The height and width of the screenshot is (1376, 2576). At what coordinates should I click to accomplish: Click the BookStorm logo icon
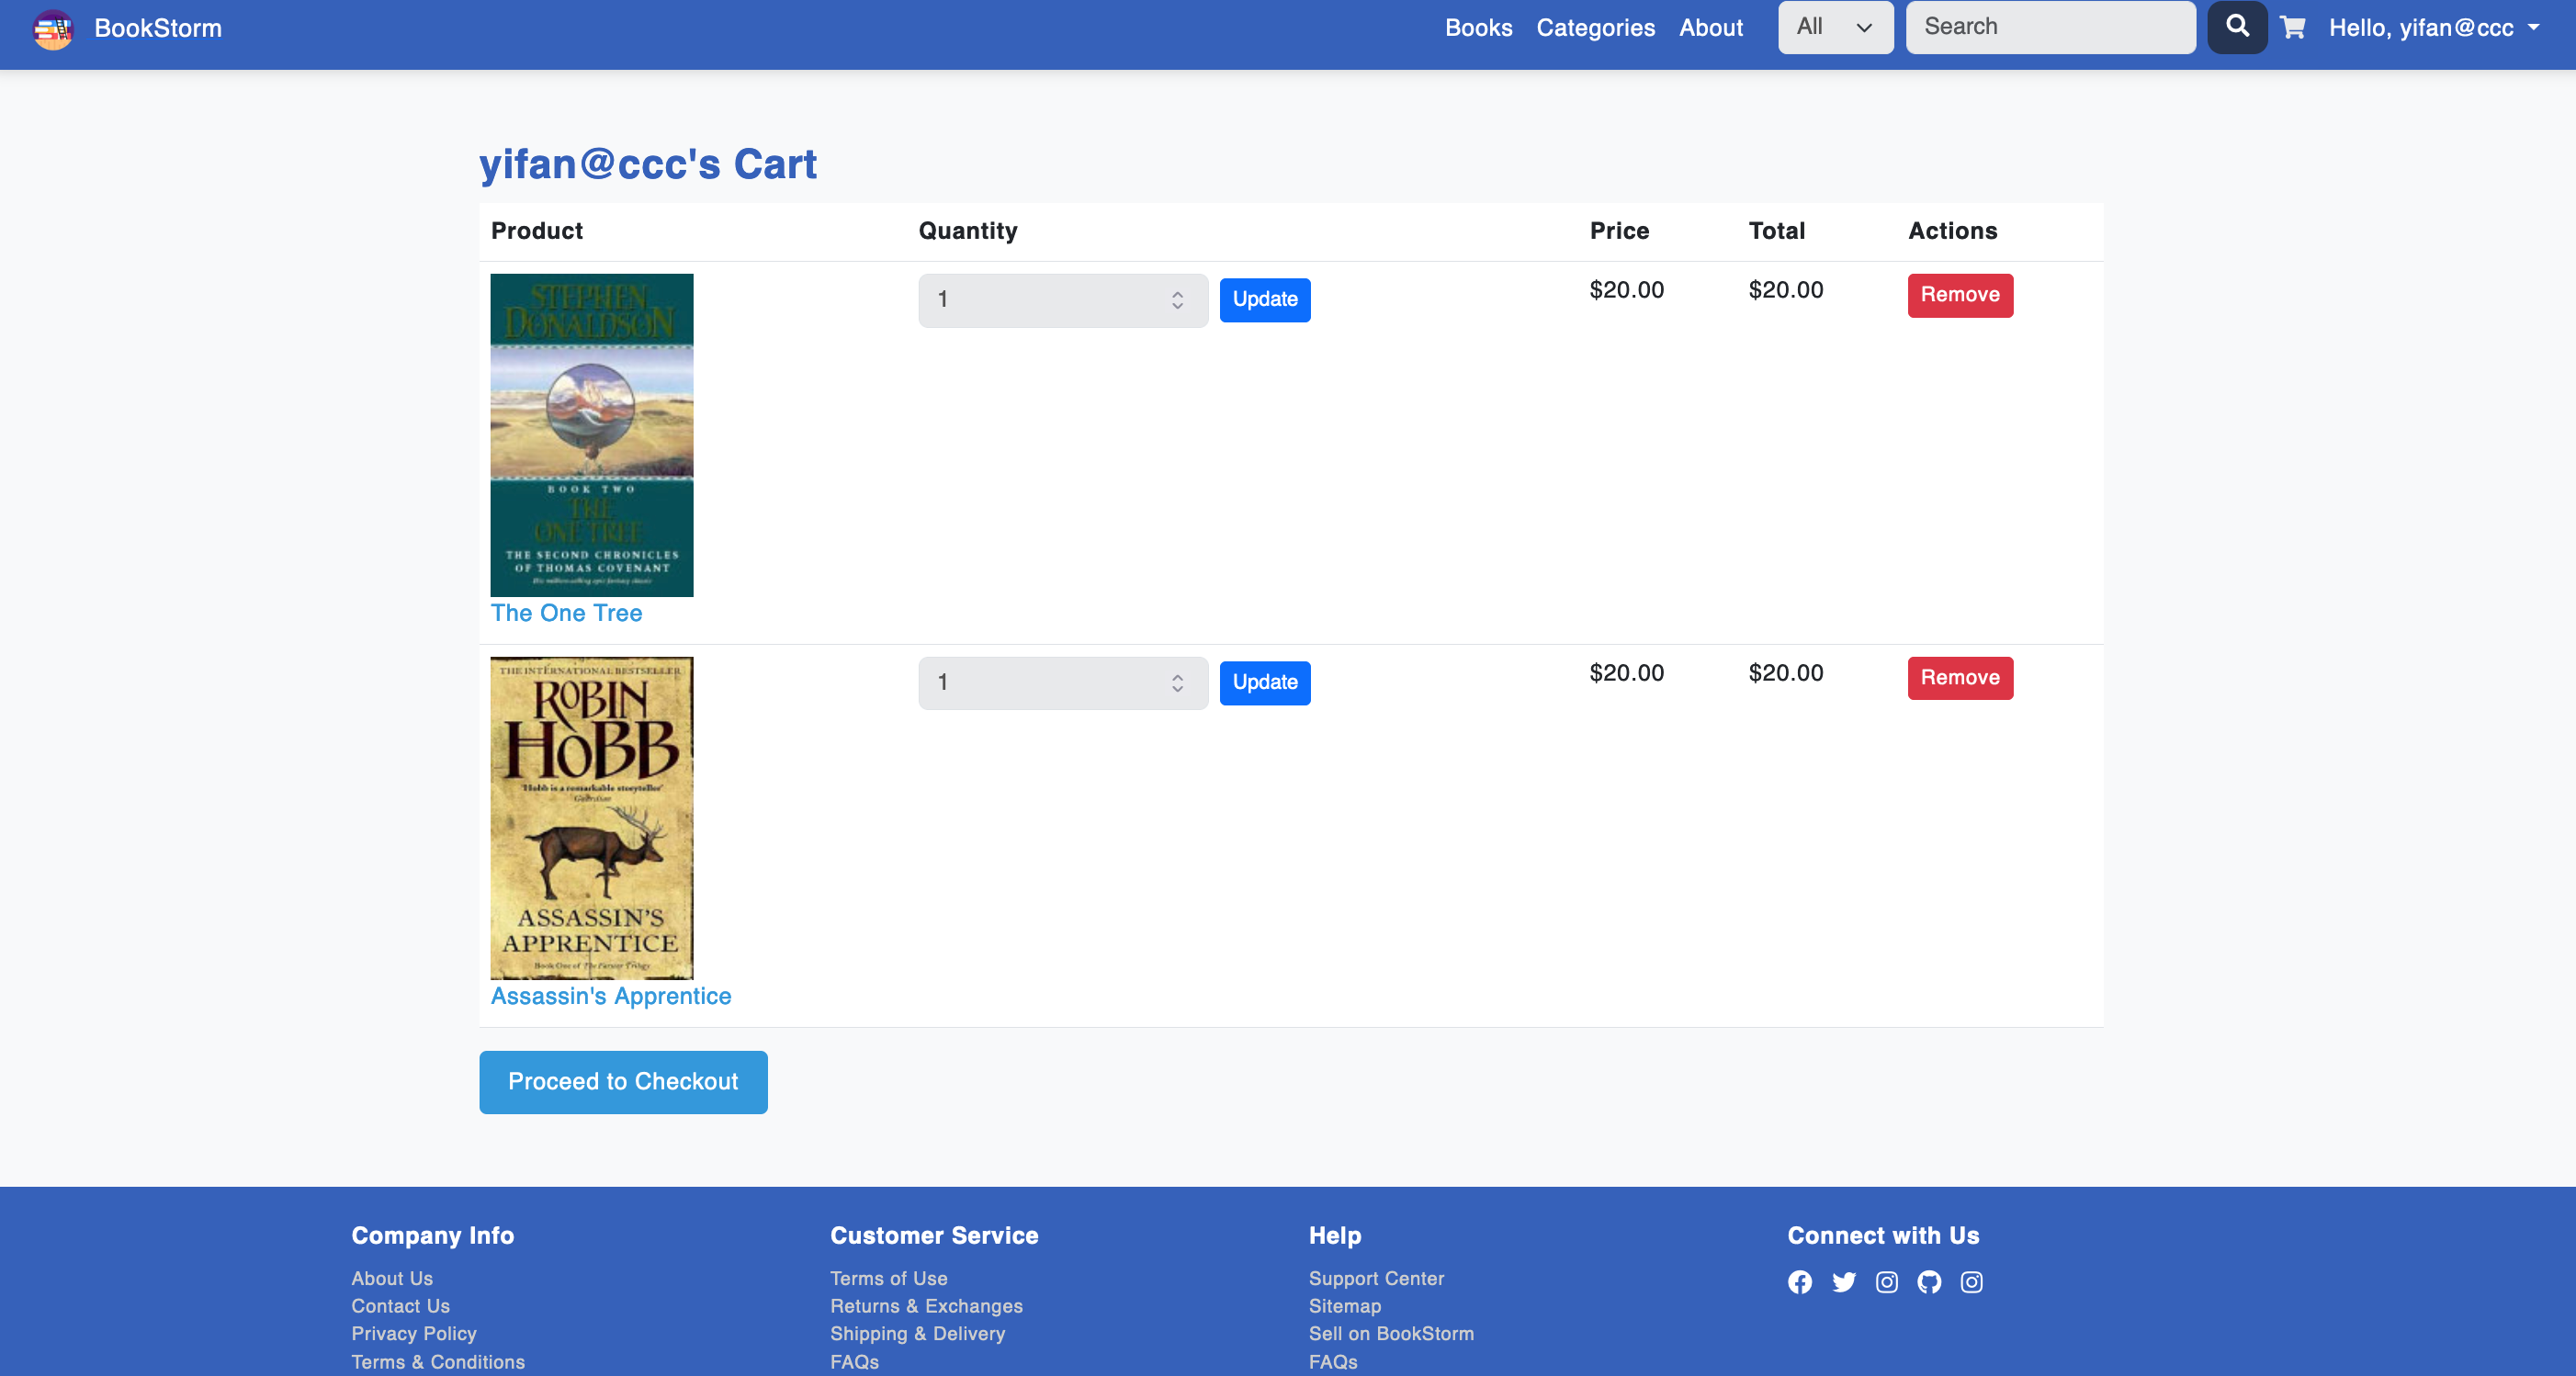pyautogui.click(x=53, y=29)
